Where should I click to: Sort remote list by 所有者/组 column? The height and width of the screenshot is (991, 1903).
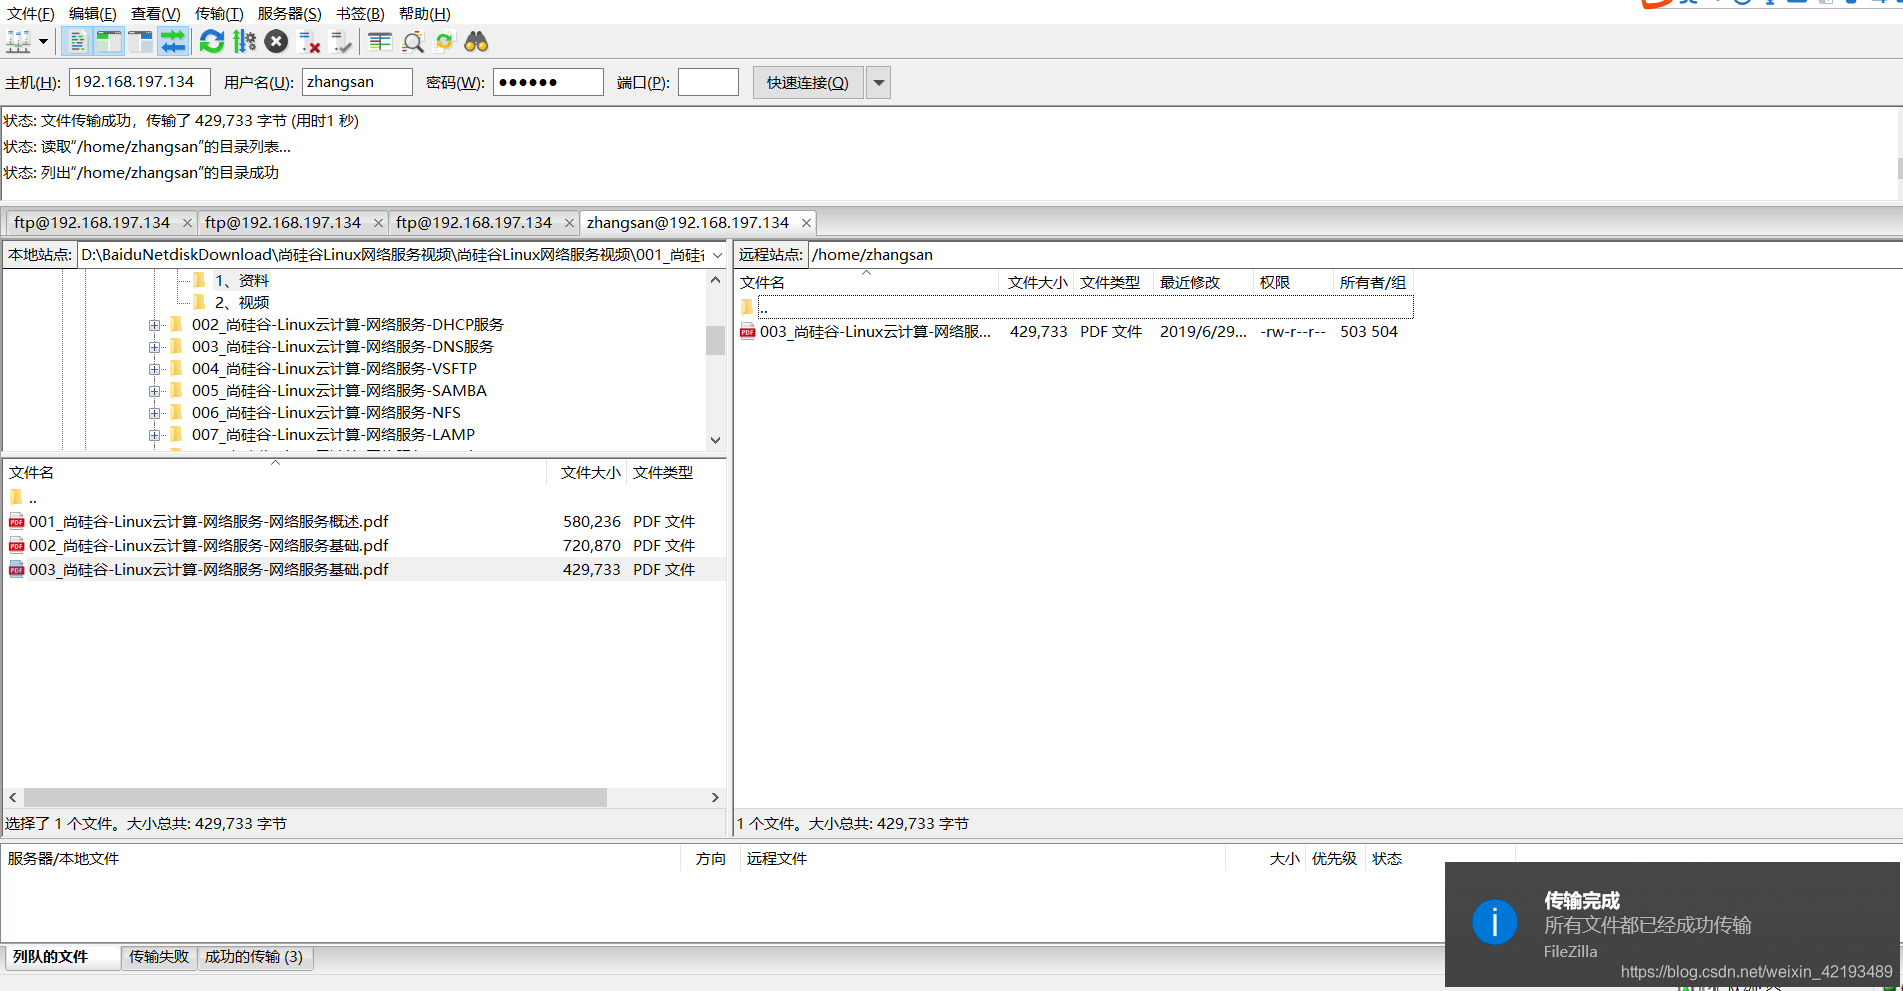click(1373, 283)
